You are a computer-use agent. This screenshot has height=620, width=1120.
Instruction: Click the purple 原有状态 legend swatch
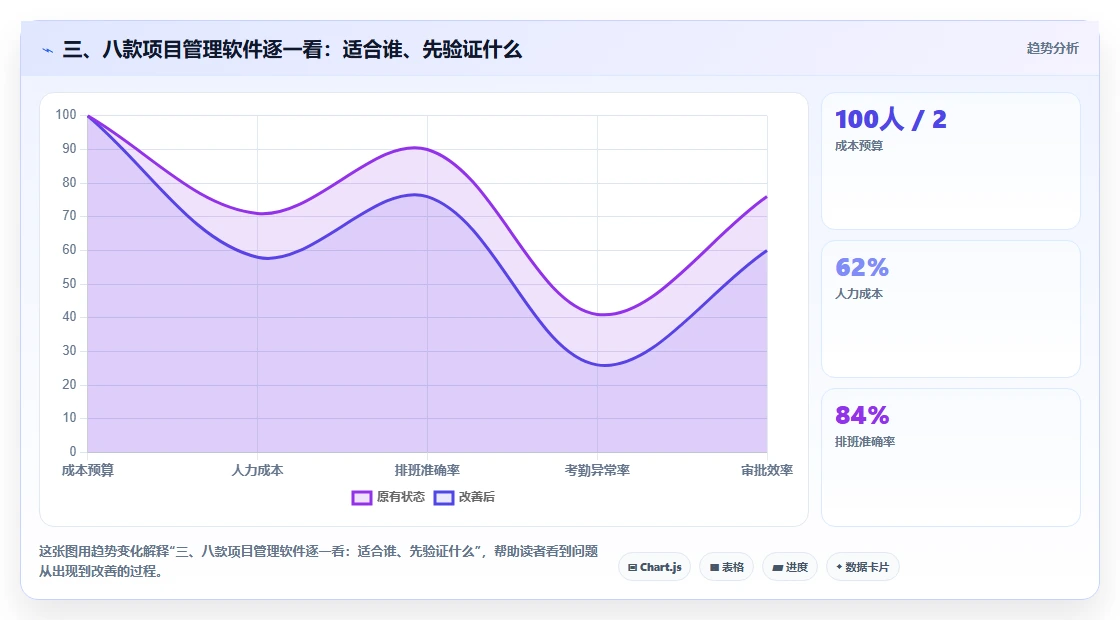(x=361, y=498)
